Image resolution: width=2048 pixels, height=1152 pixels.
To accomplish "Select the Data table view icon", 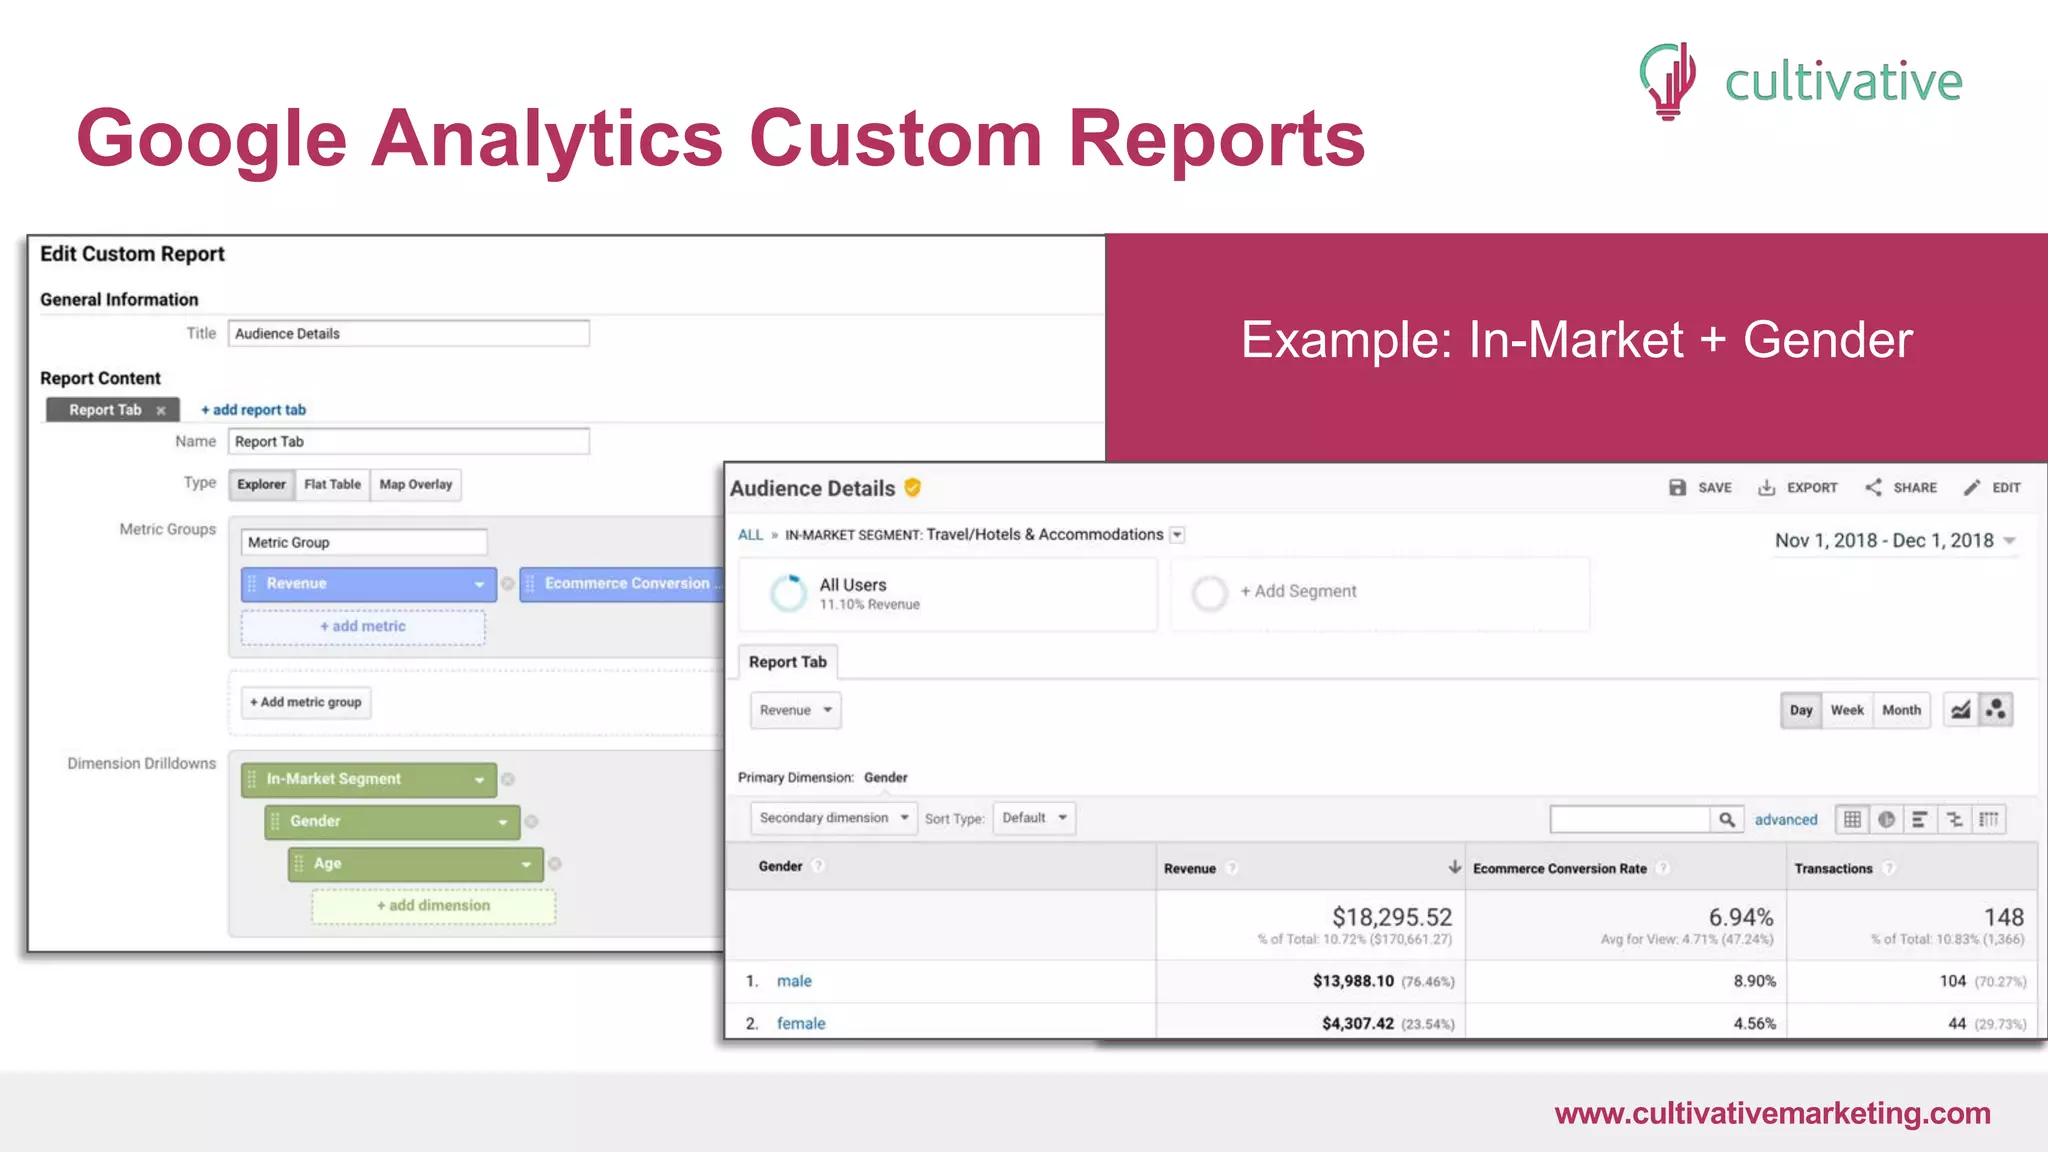I will 1852,819.
